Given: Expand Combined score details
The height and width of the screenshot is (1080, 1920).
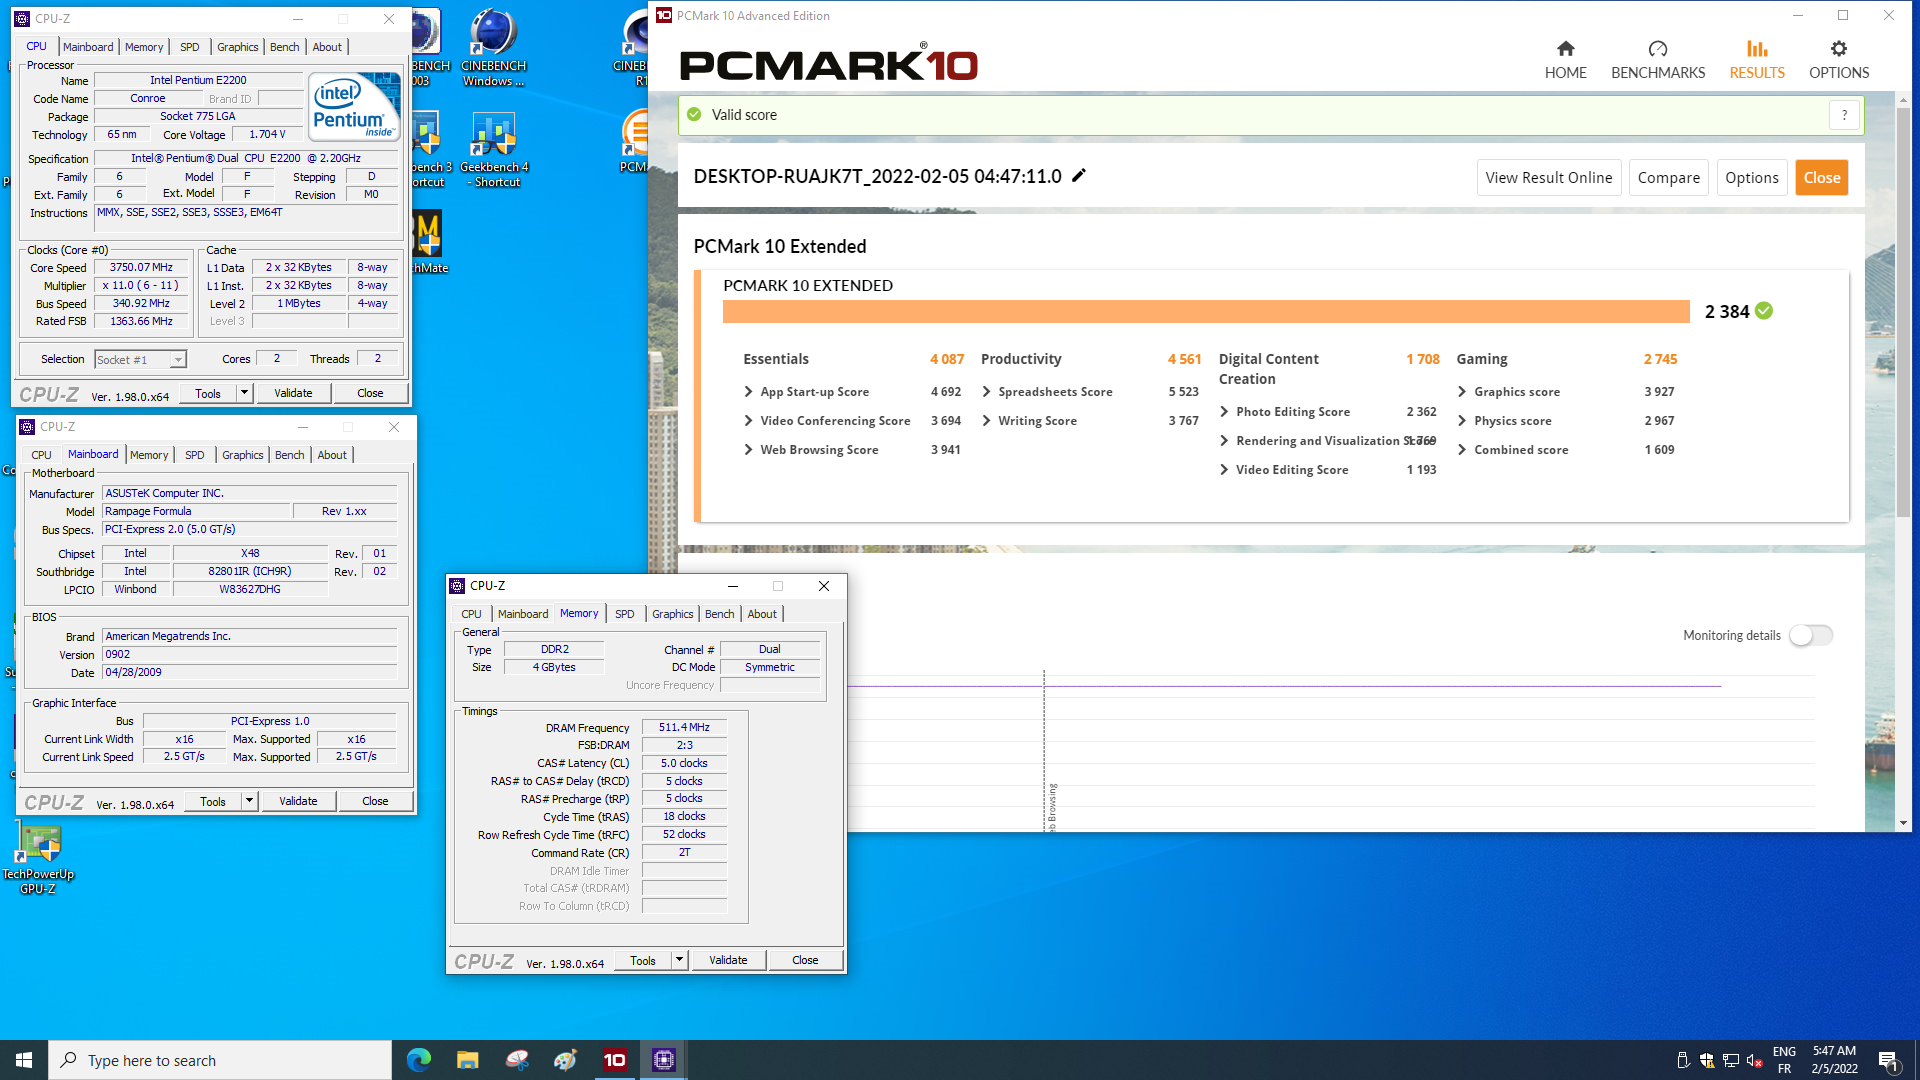Looking at the screenshot, I should tap(1462, 450).
